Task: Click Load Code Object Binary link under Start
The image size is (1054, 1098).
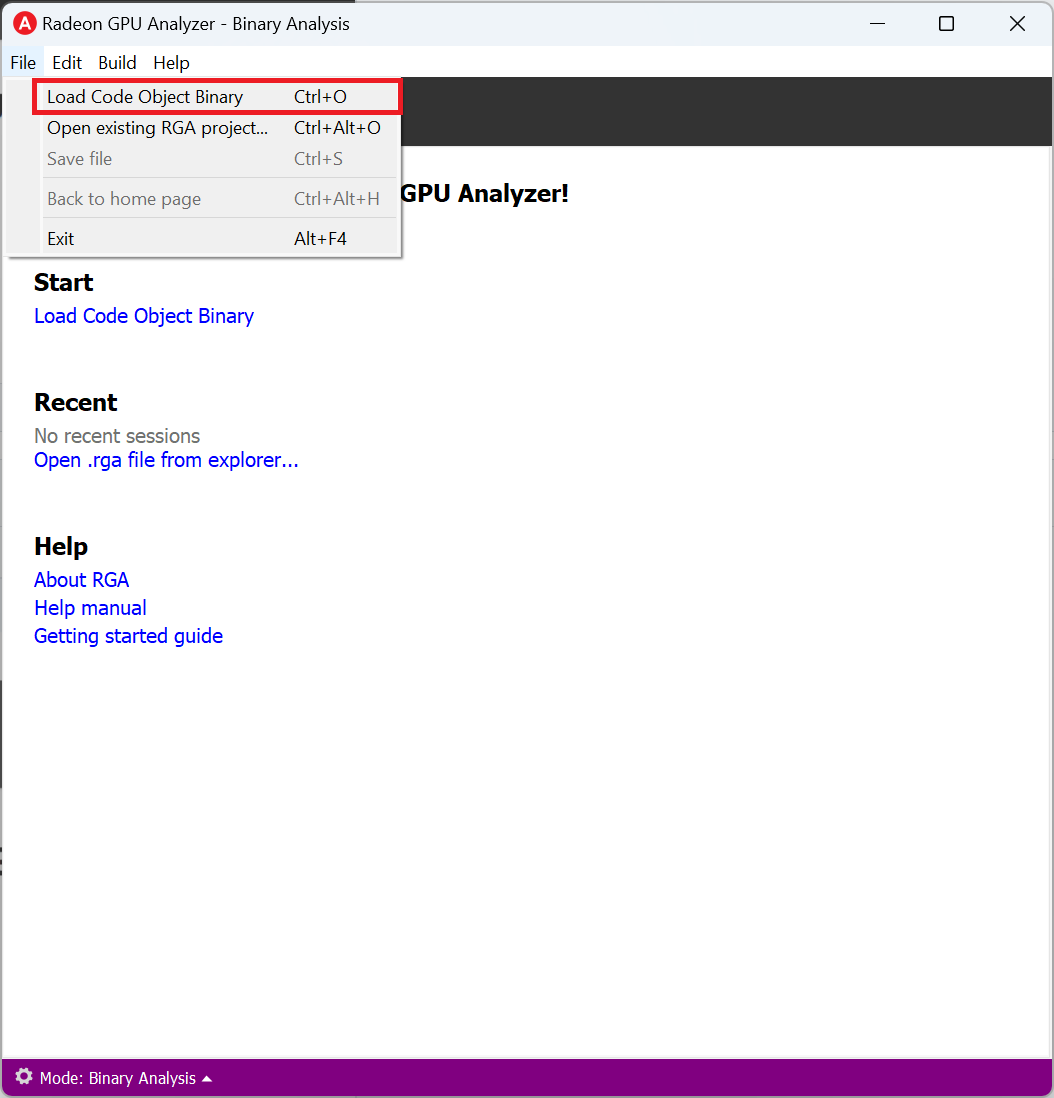Action: coord(144,316)
